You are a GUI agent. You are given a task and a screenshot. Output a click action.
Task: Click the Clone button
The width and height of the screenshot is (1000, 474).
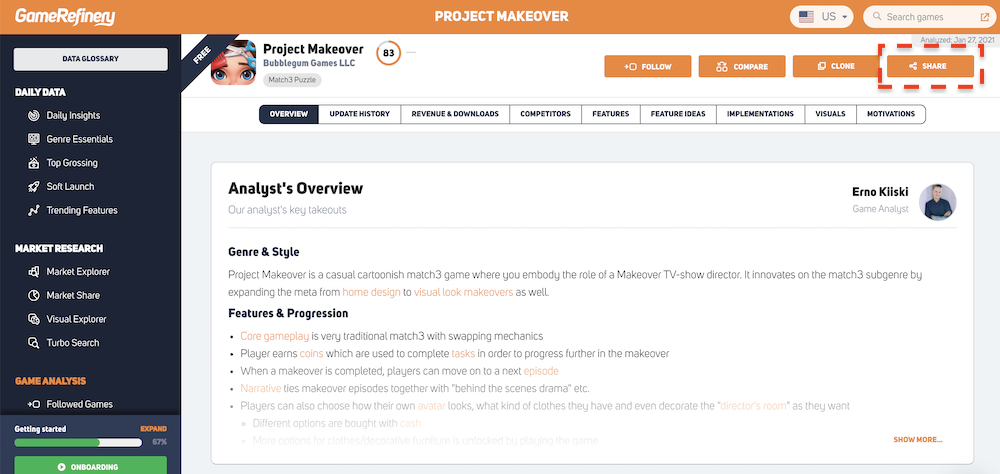point(836,66)
